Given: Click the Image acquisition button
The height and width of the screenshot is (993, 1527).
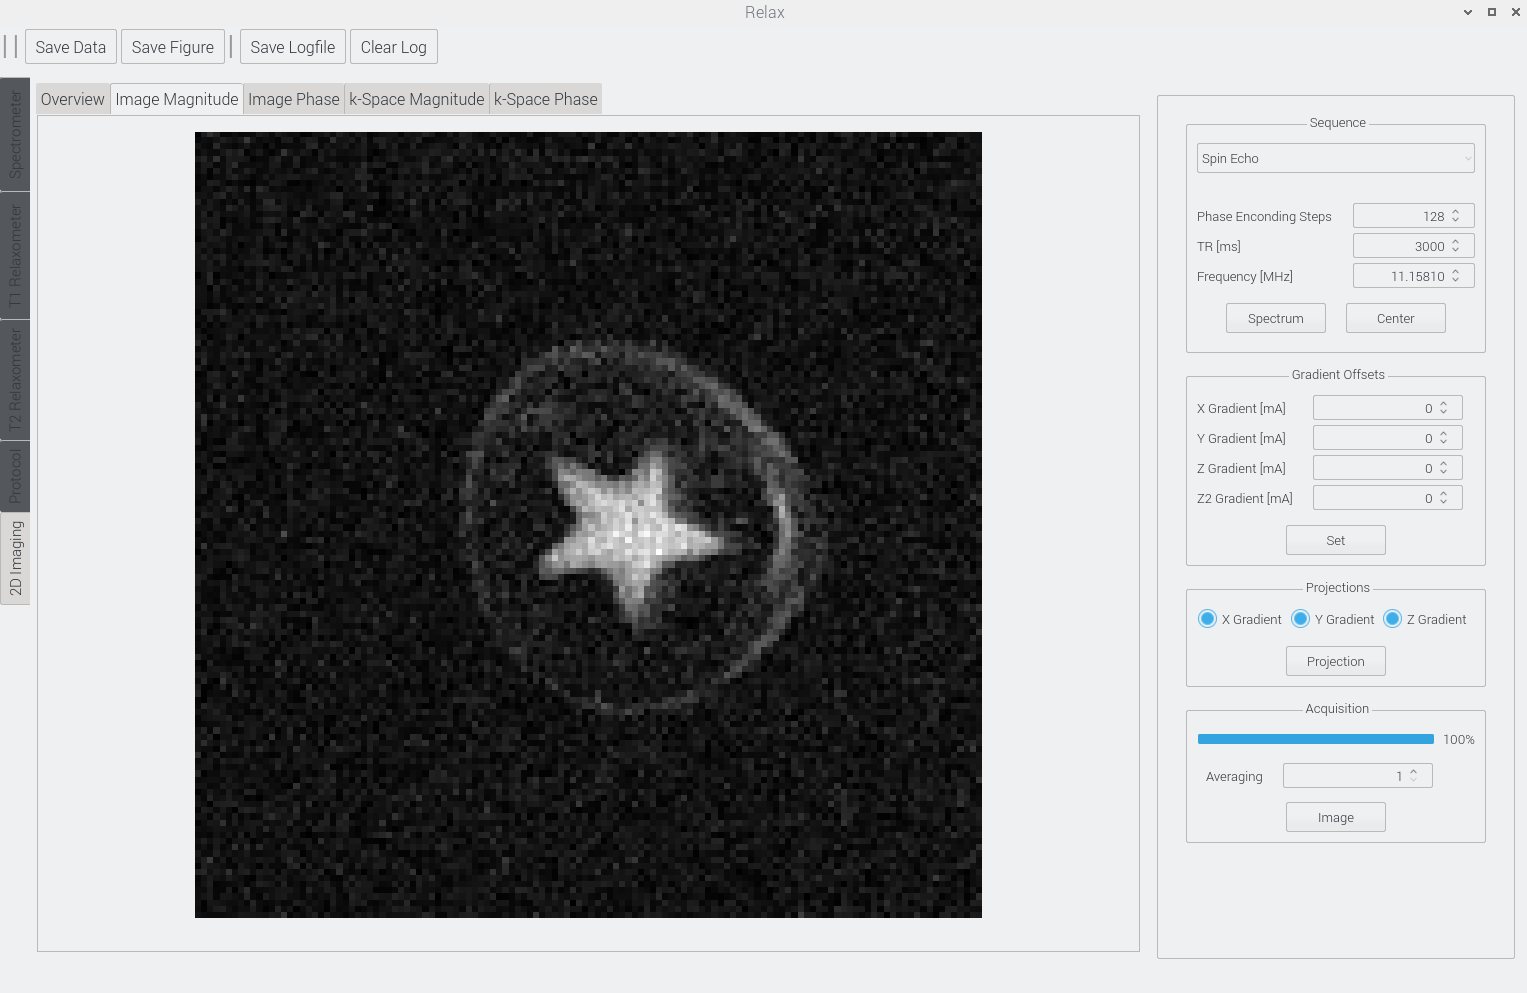Looking at the screenshot, I should tap(1335, 817).
